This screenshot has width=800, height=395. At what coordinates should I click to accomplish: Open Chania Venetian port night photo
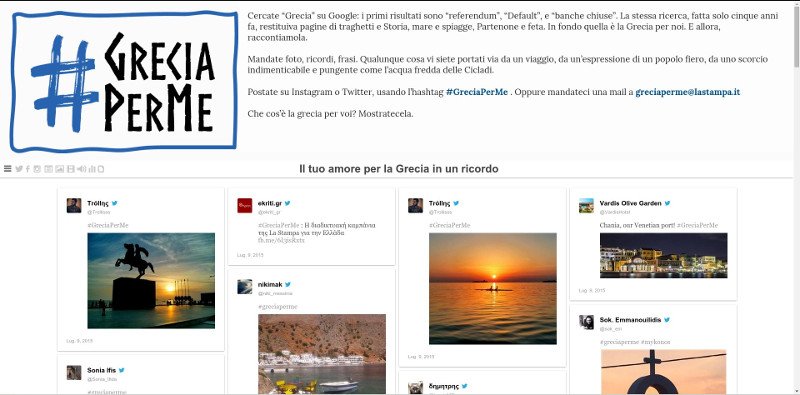click(663, 256)
